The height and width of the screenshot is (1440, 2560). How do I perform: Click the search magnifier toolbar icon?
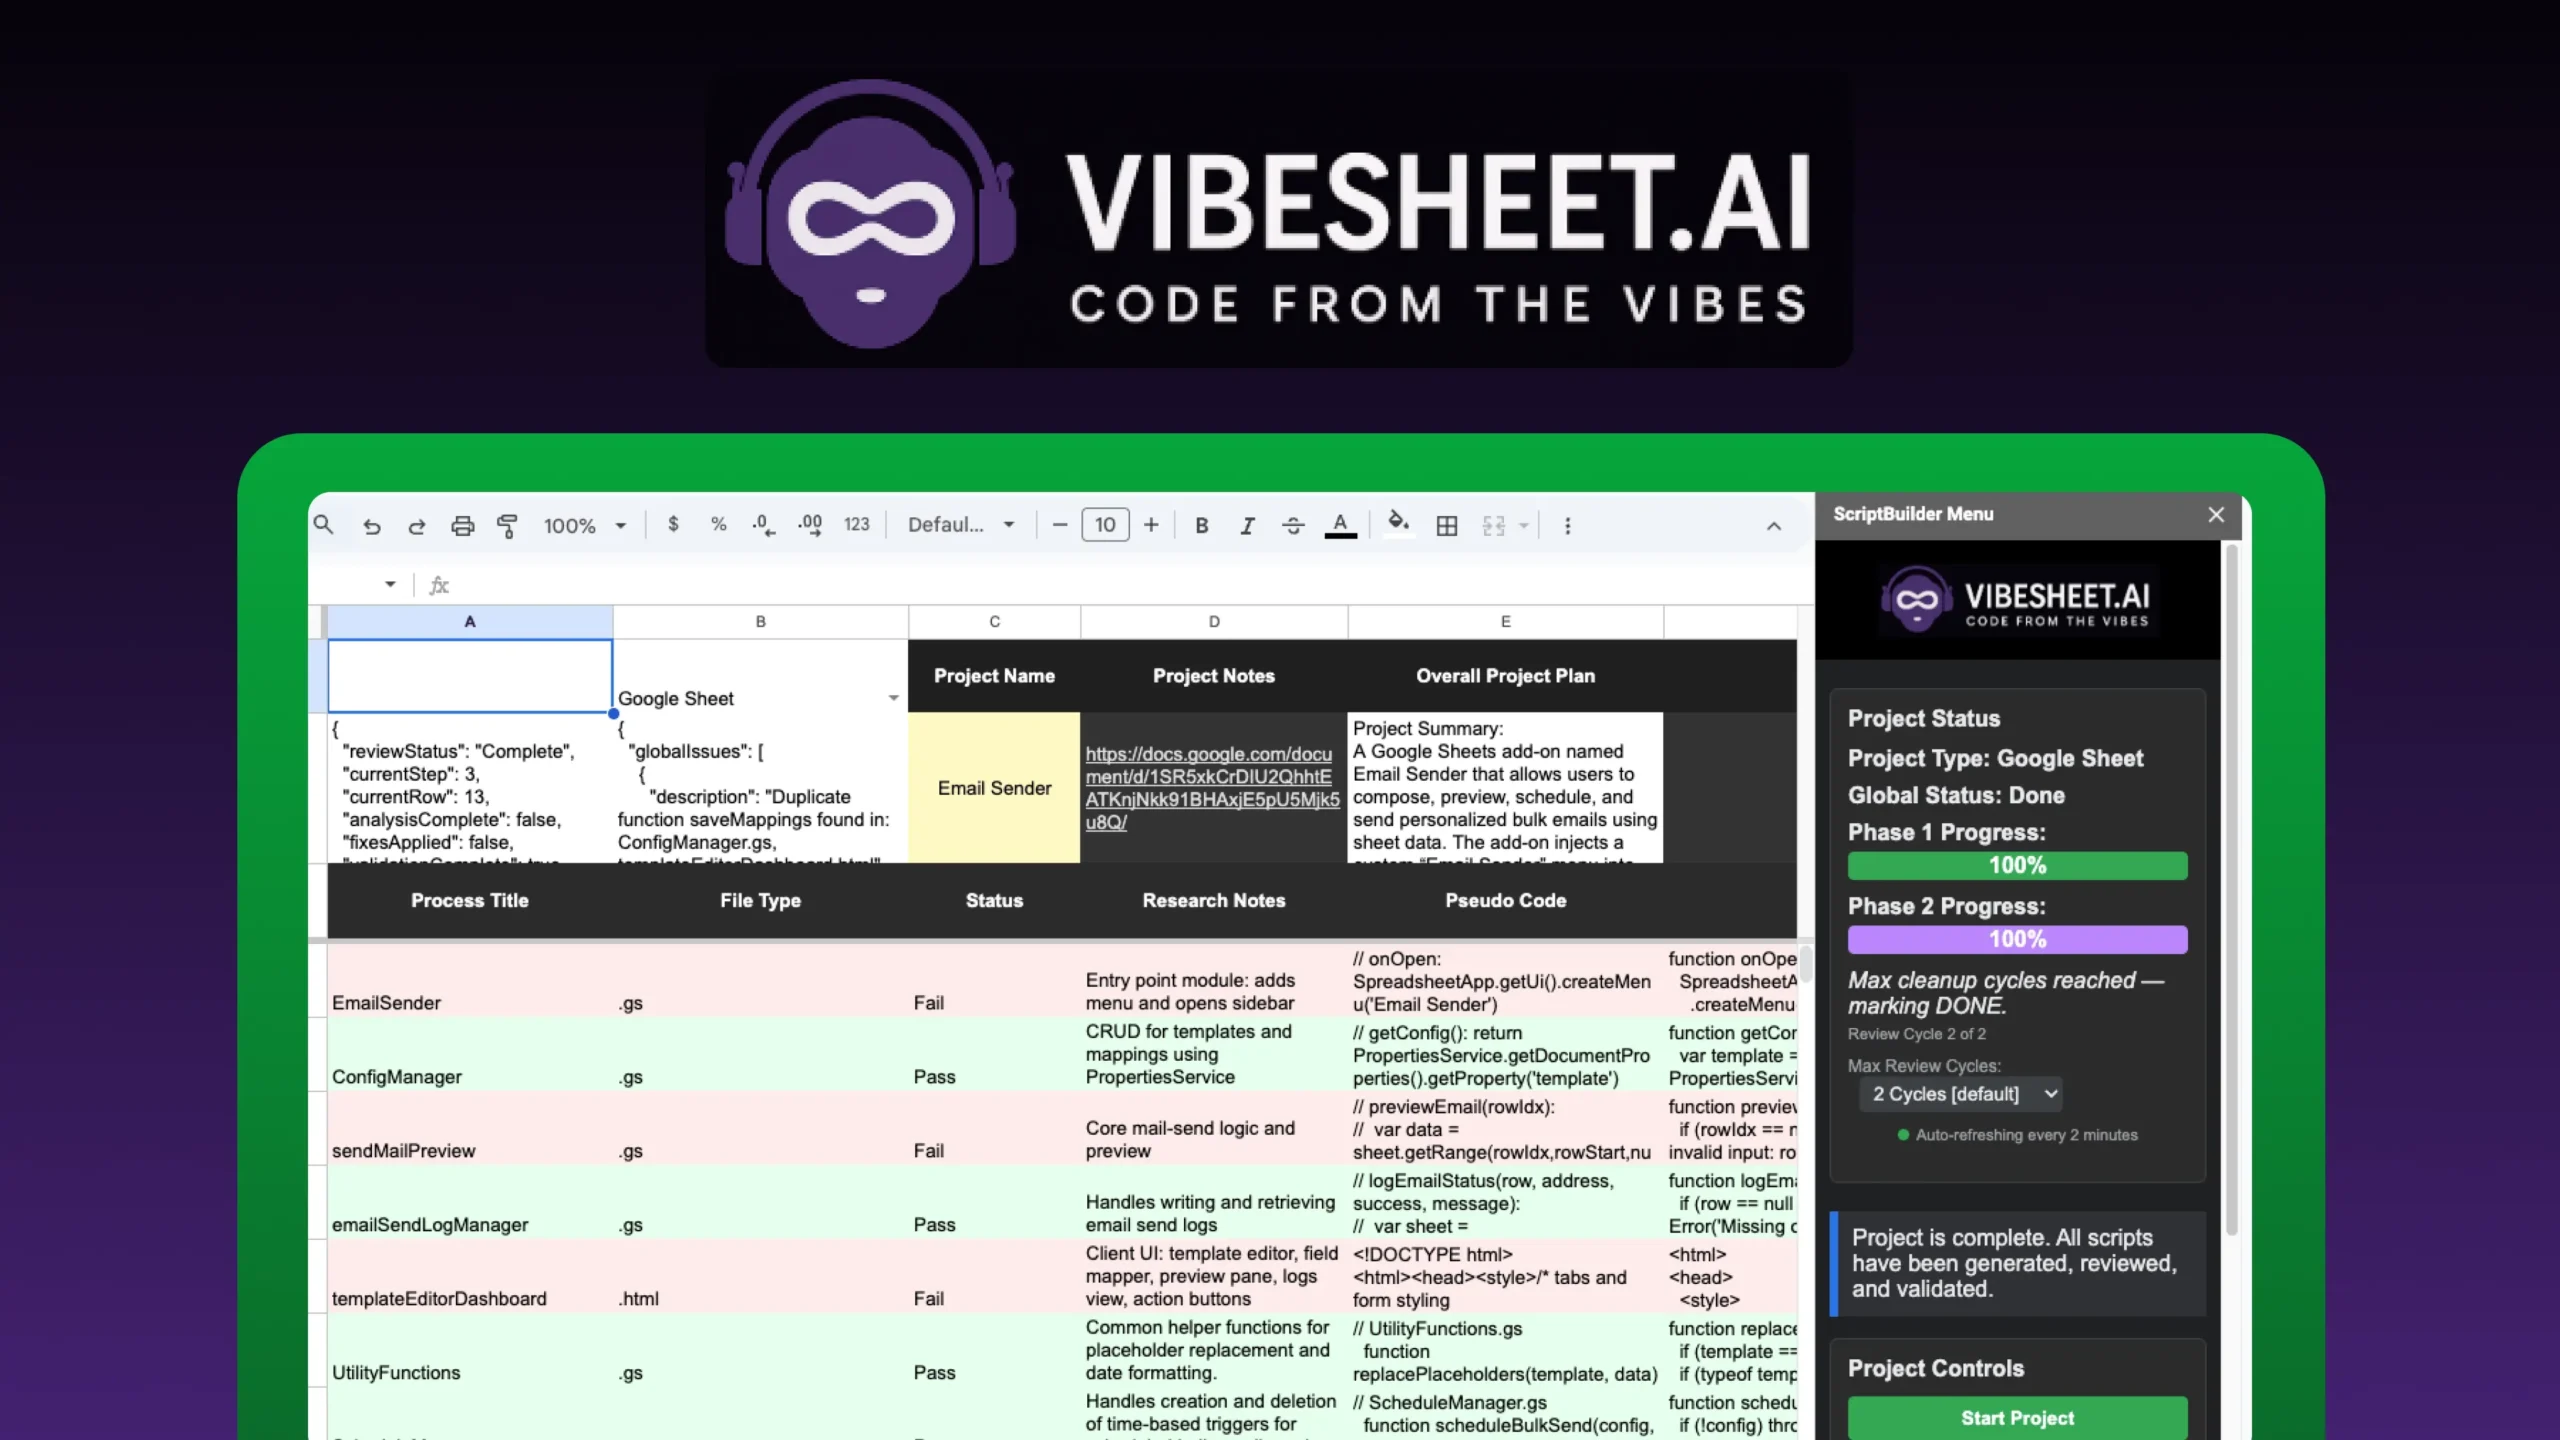click(x=323, y=525)
